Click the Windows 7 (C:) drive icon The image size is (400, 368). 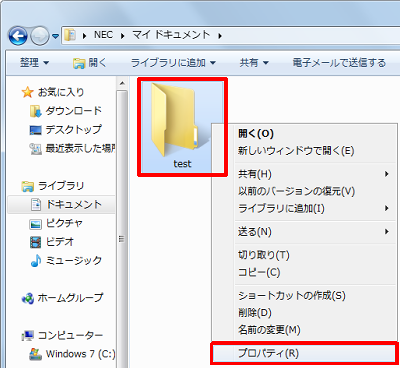point(36,354)
